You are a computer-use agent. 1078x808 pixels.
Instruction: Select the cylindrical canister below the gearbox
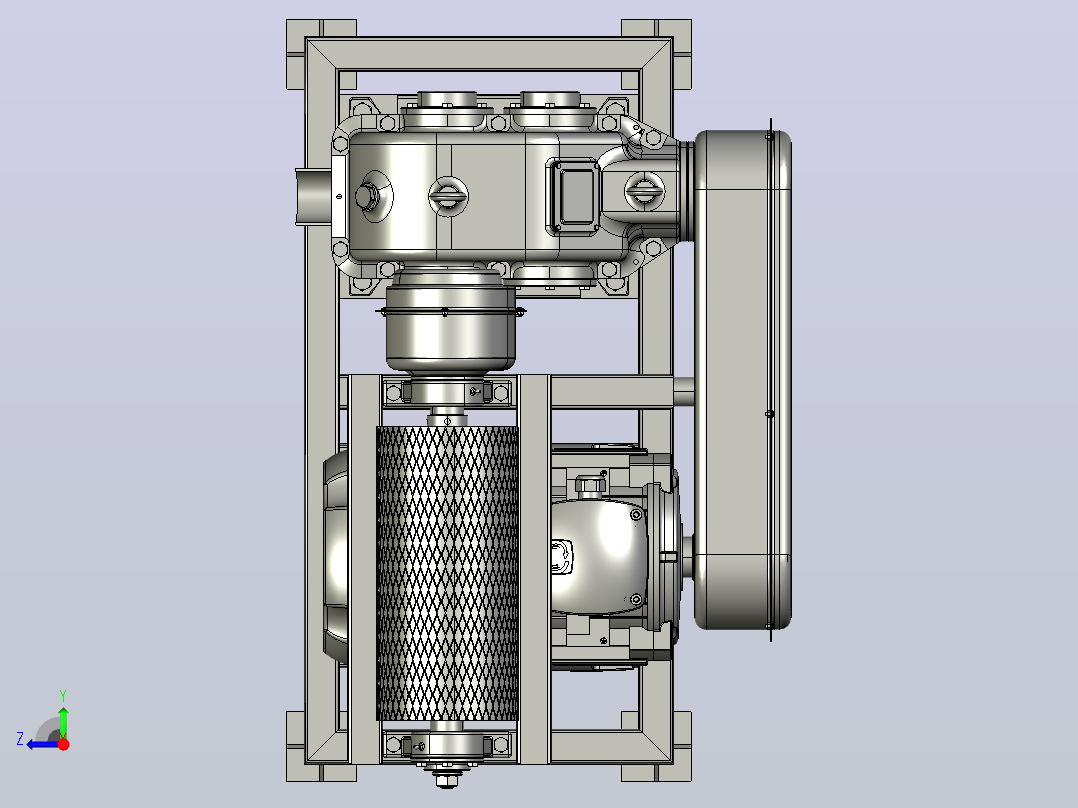450,321
